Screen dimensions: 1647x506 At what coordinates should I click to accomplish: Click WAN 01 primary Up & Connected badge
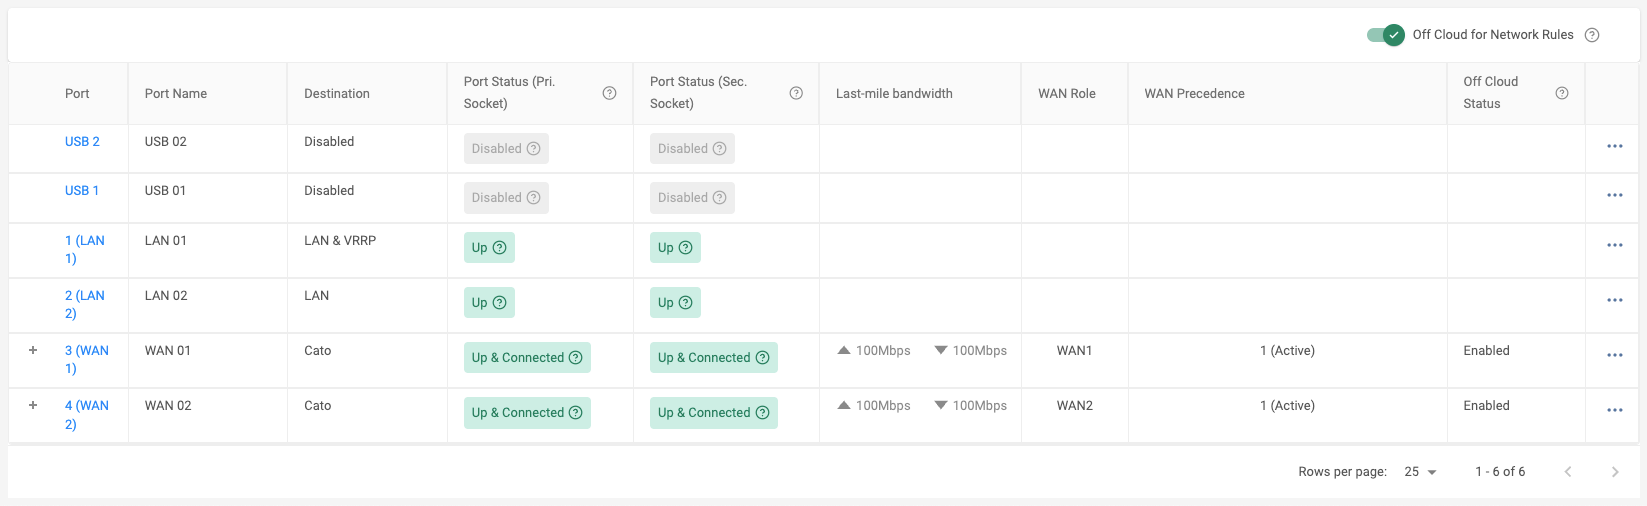click(x=518, y=358)
